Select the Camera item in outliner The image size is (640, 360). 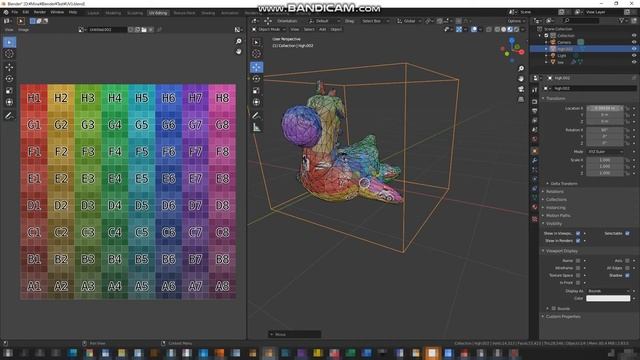564,42
